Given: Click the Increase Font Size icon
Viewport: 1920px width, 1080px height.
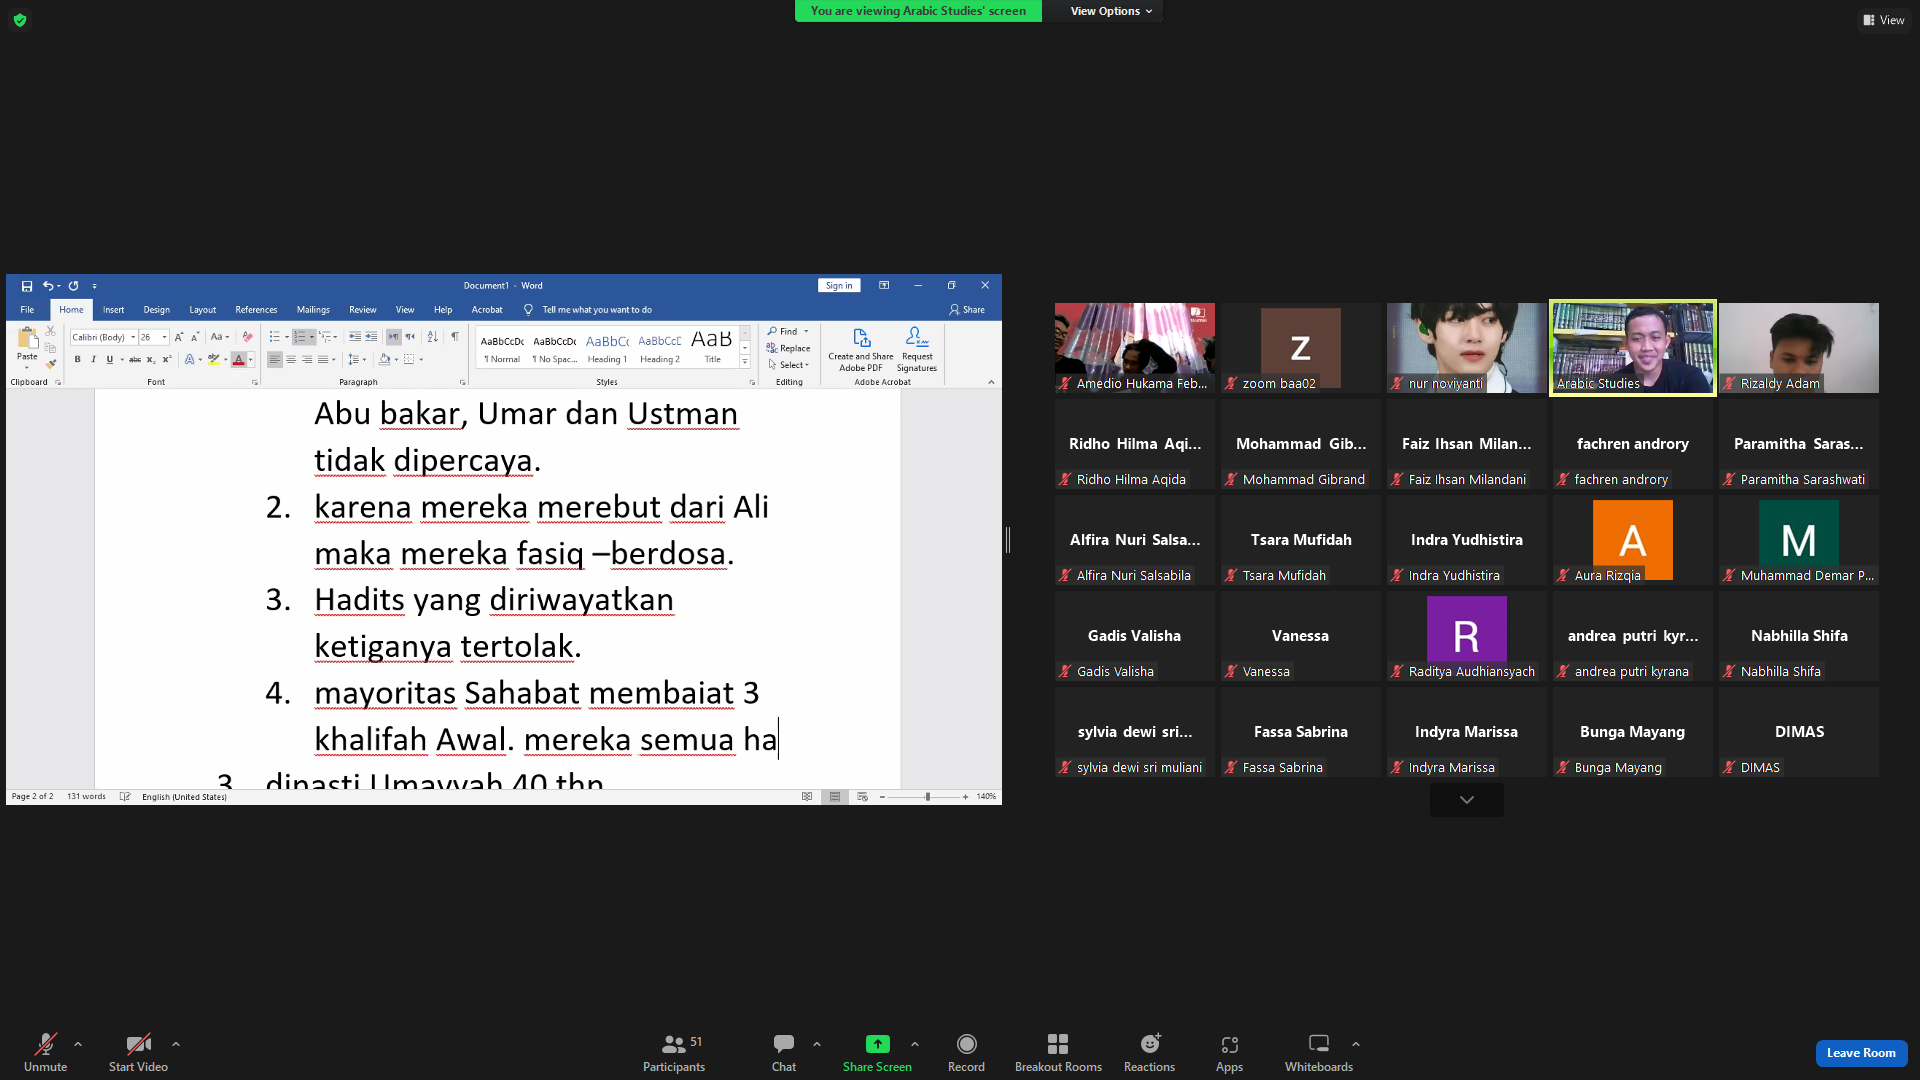Looking at the screenshot, I should (179, 338).
